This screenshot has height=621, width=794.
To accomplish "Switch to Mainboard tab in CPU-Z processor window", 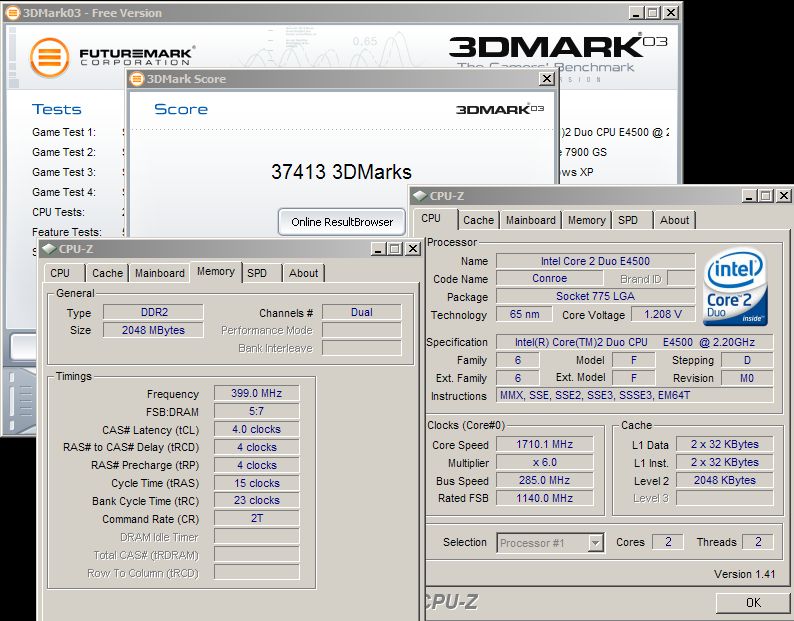I will 531,220.
